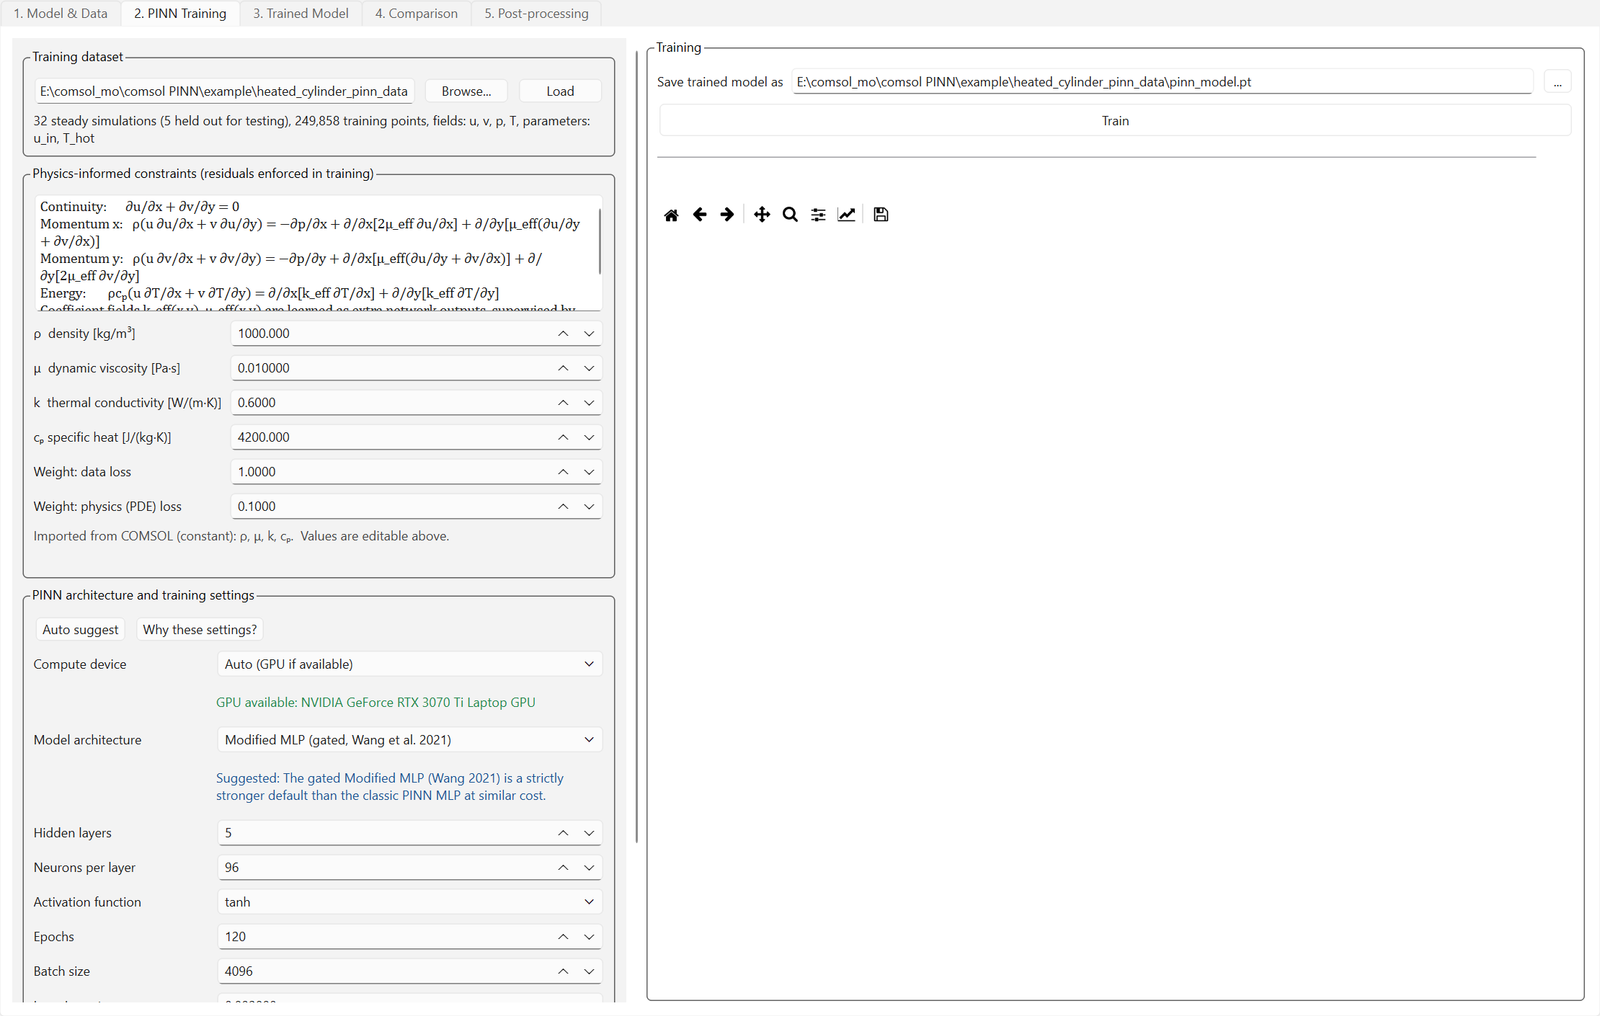
Task: Switch to the 3. Trained Model tab
Action: (301, 13)
